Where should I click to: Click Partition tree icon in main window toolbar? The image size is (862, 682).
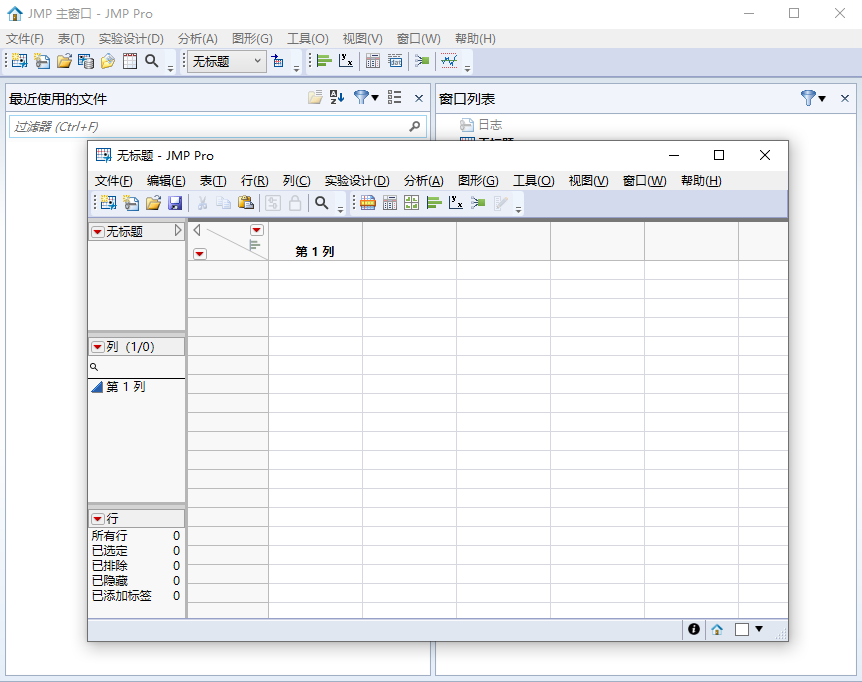click(x=422, y=61)
